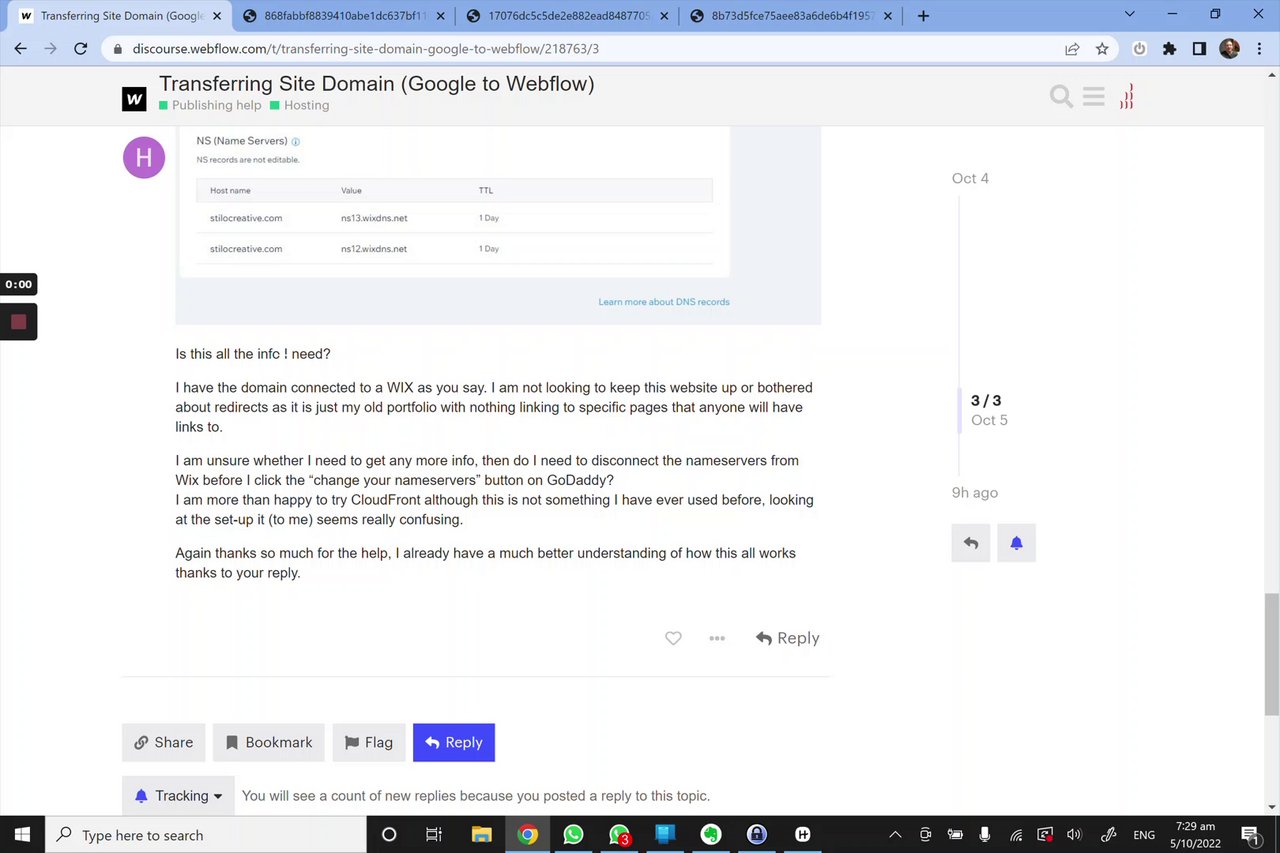Click the Bookmark button

[269, 742]
